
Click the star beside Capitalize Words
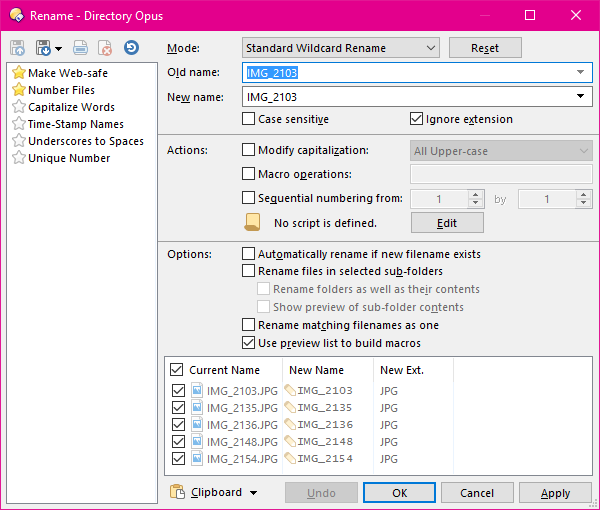18,107
